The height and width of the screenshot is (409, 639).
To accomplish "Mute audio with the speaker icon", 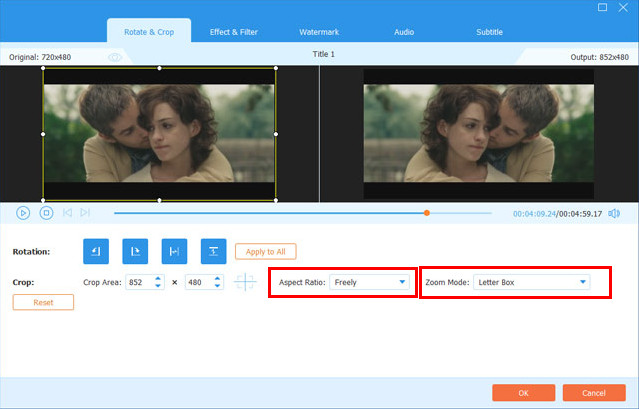I will [614, 213].
